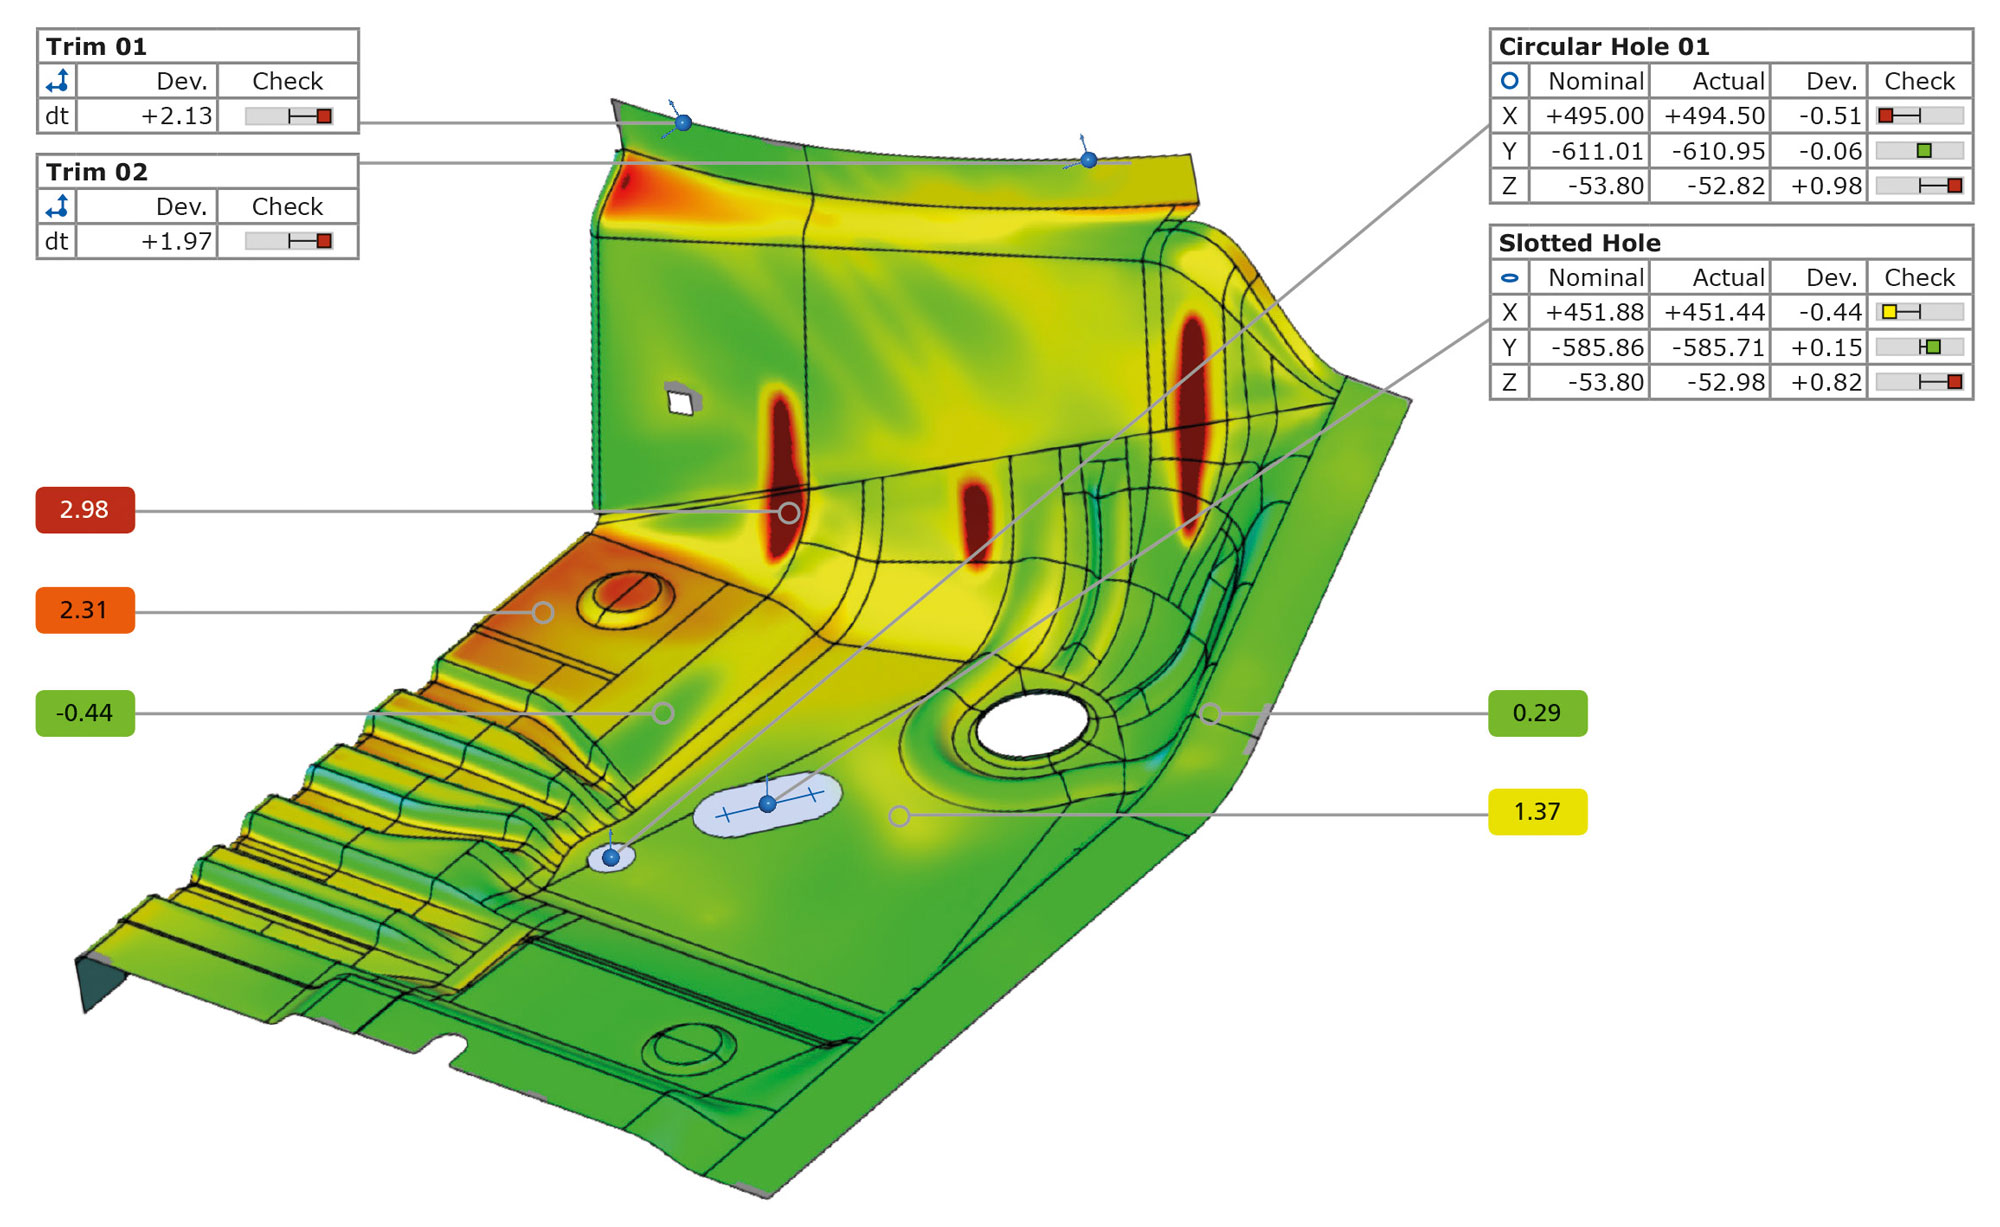2000x1227 pixels.
Task: Select the circular hole center point marker
Action: [x=611, y=857]
